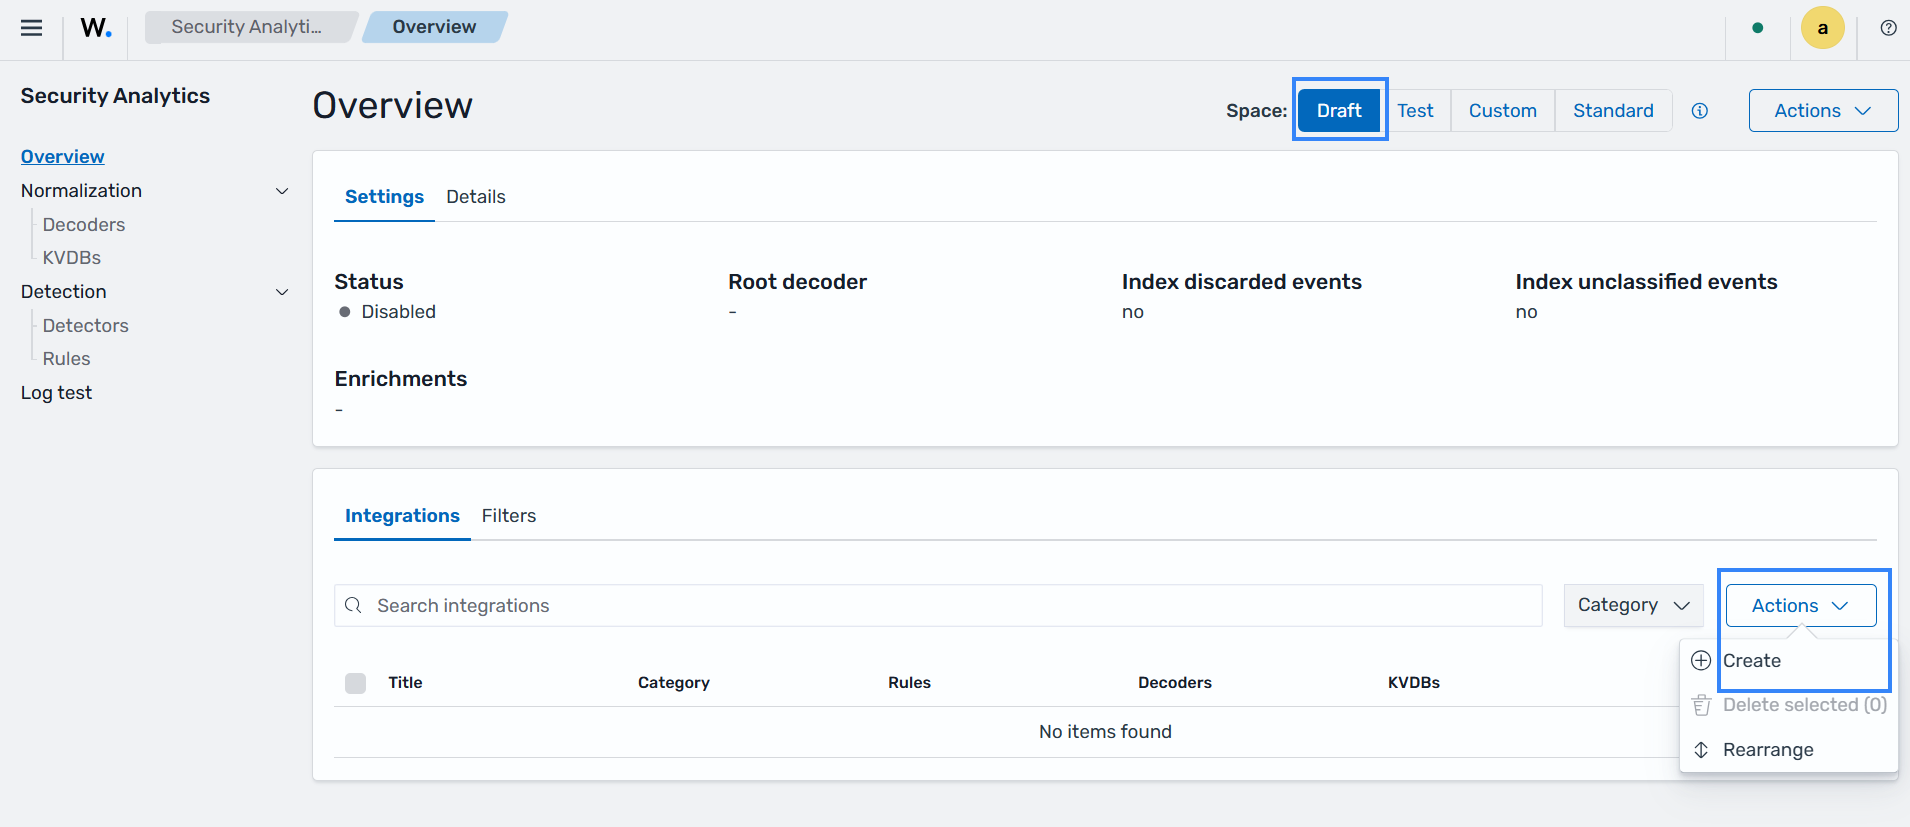Open Detectors in the sidebar
Image resolution: width=1910 pixels, height=827 pixels.
86,326
